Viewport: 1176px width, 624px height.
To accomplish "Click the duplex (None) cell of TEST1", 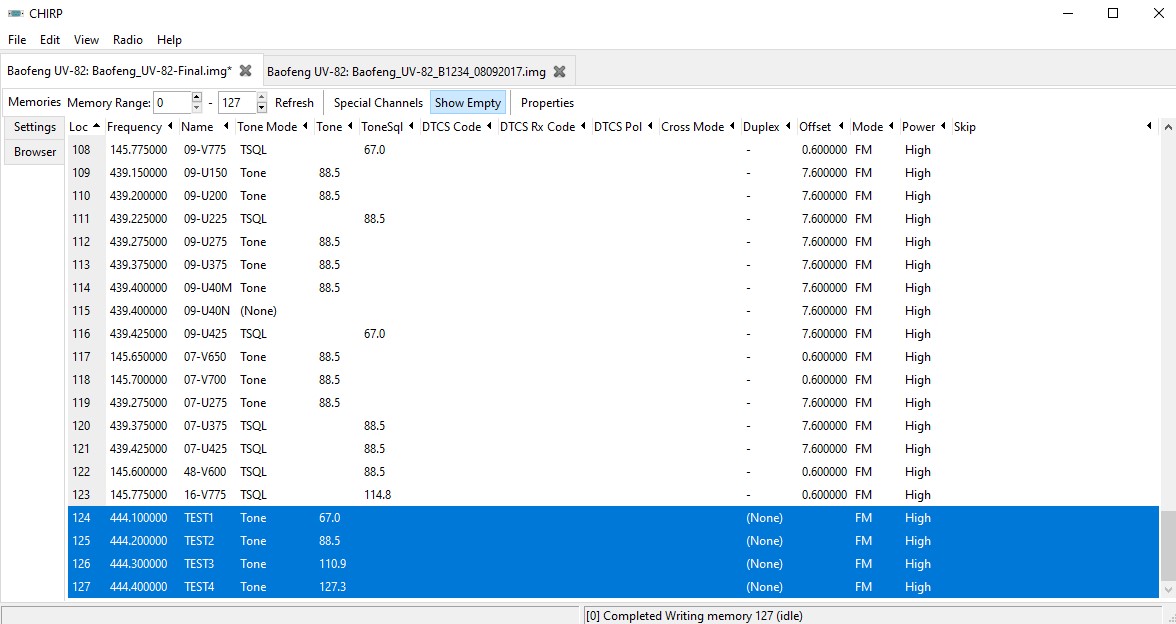I will (x=764, y=518).
